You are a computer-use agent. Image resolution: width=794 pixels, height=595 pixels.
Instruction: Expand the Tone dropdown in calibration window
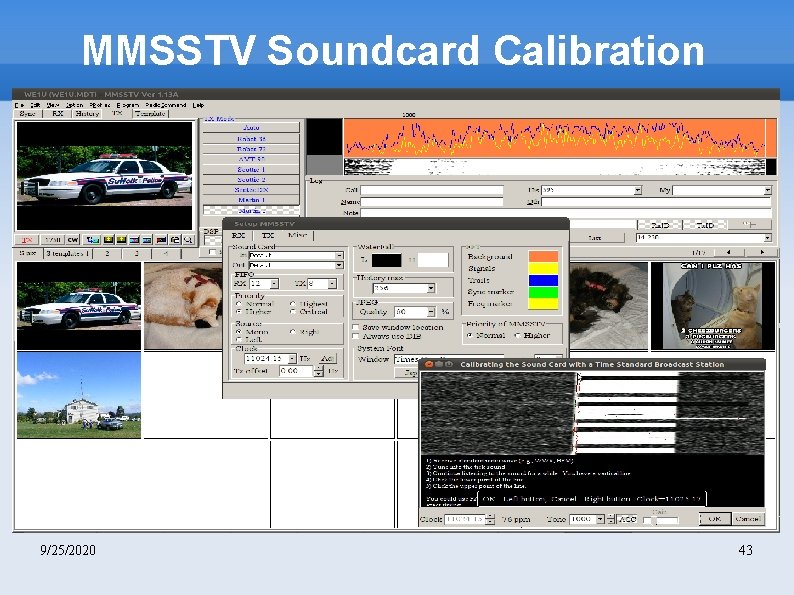[600, 519]
